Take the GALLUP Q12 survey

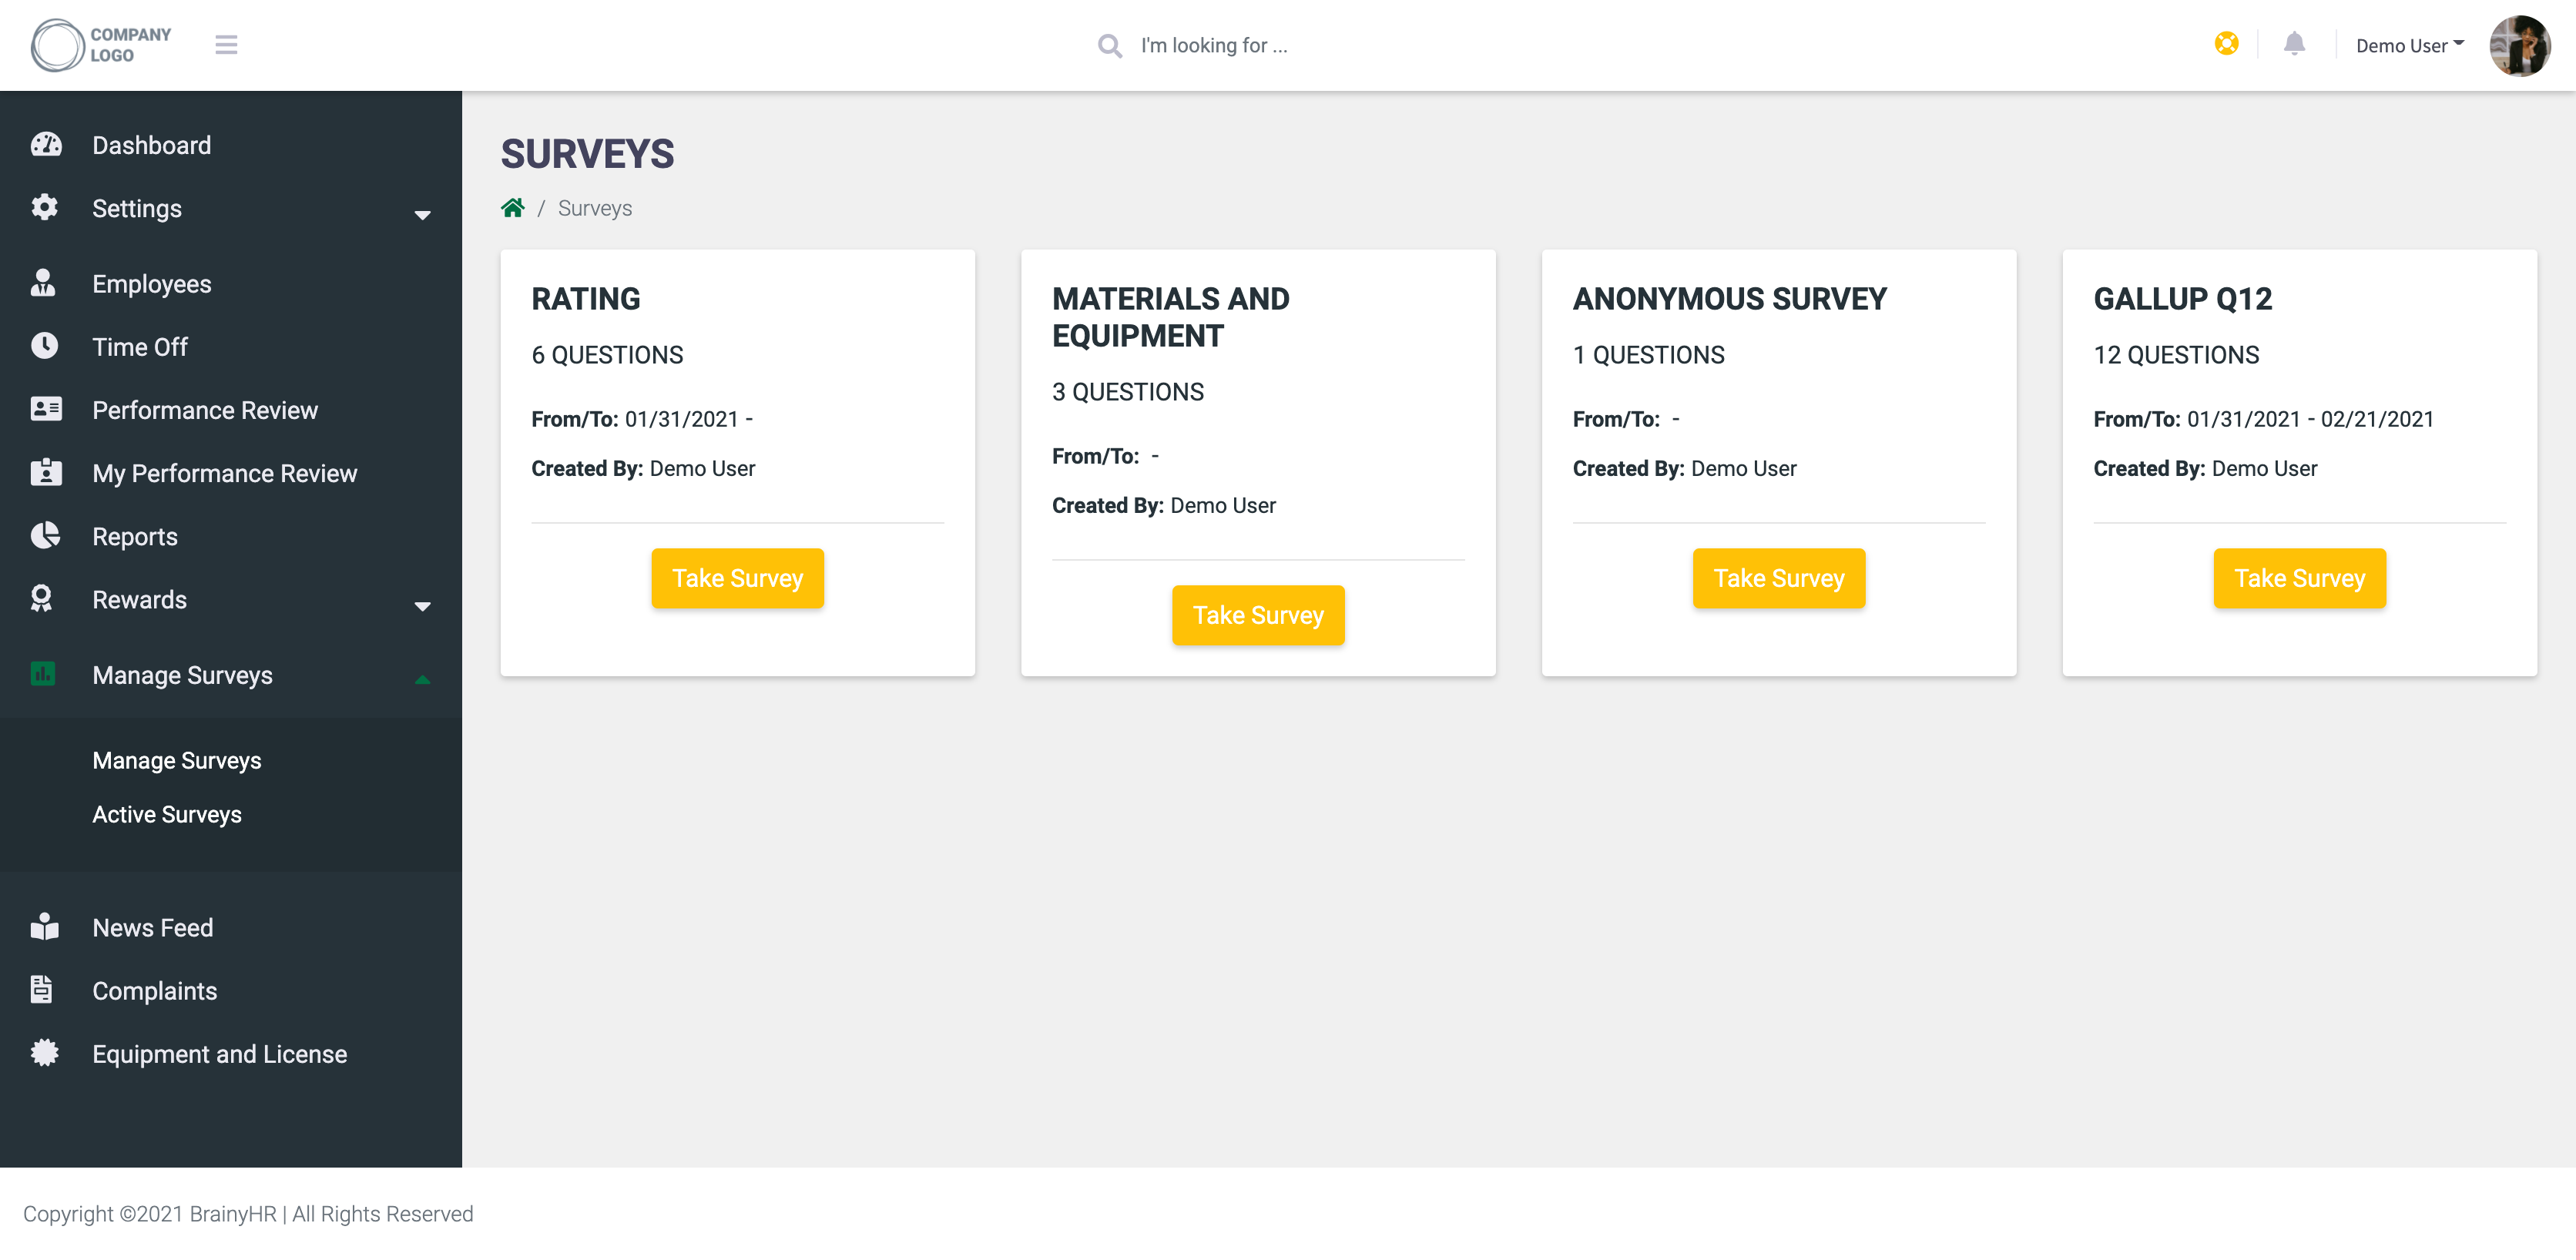tap(2299, 578)
